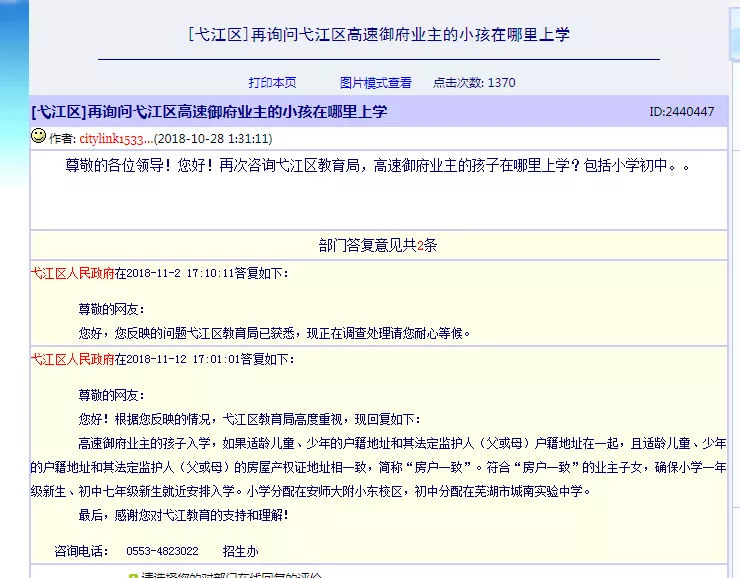Click the closing line 最后，感谢您对弋江教育的支持

(183, 515)
